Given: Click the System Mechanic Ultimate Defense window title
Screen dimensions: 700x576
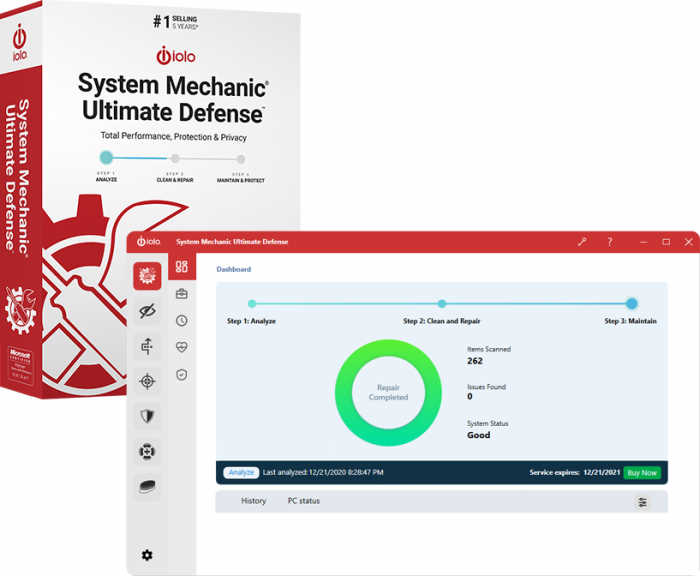Looking at the screenshot, I should [232, 242].
